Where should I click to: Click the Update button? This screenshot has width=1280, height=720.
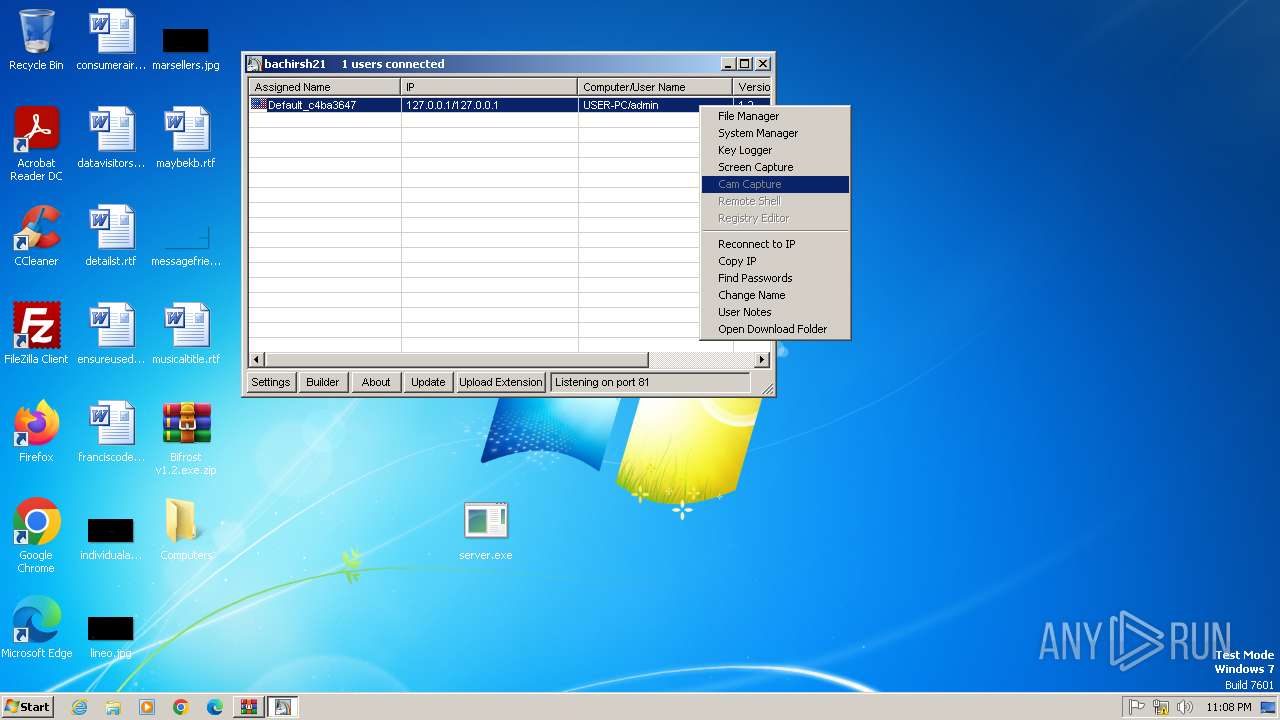click(428, 382)
